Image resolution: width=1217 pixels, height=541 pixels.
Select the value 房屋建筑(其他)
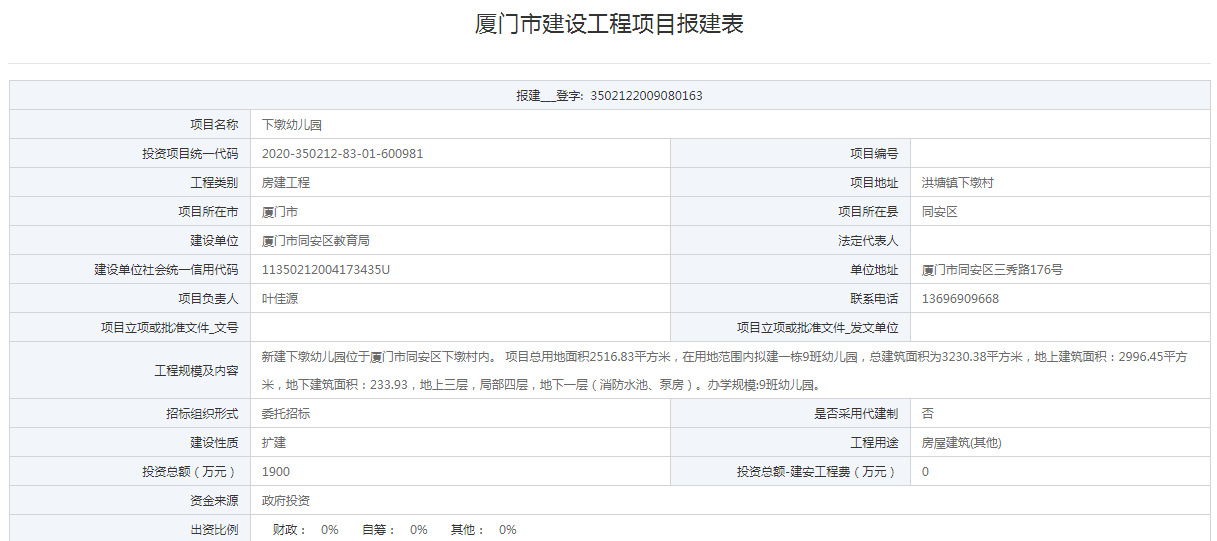click(961, 443)
